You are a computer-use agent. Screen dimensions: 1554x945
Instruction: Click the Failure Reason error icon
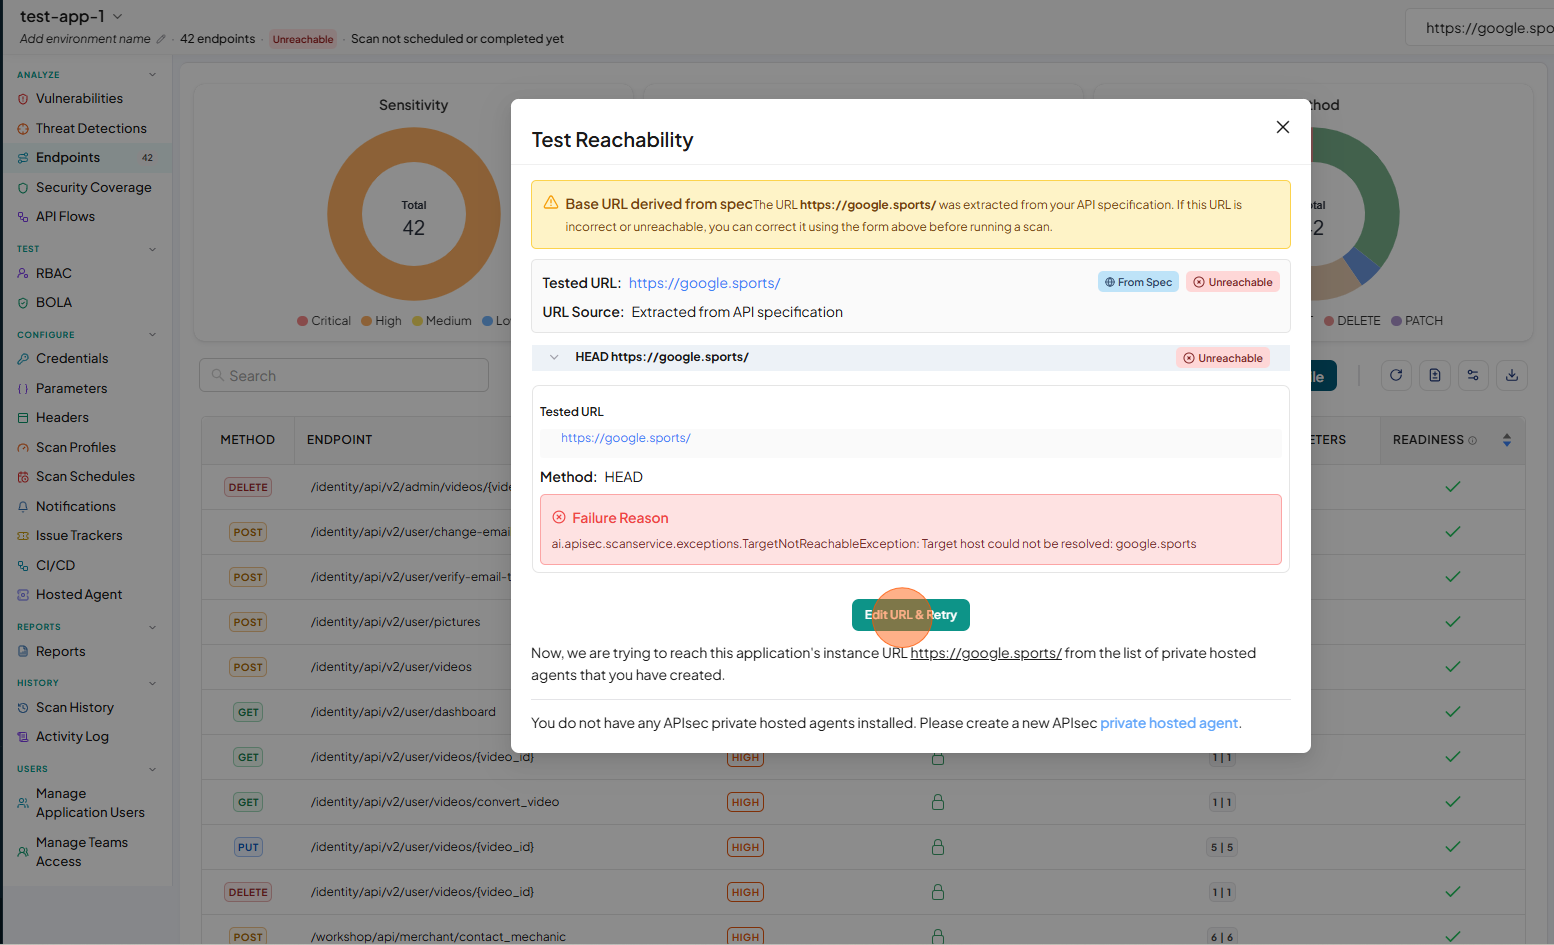pyautogui.click(x=559, y=518)
